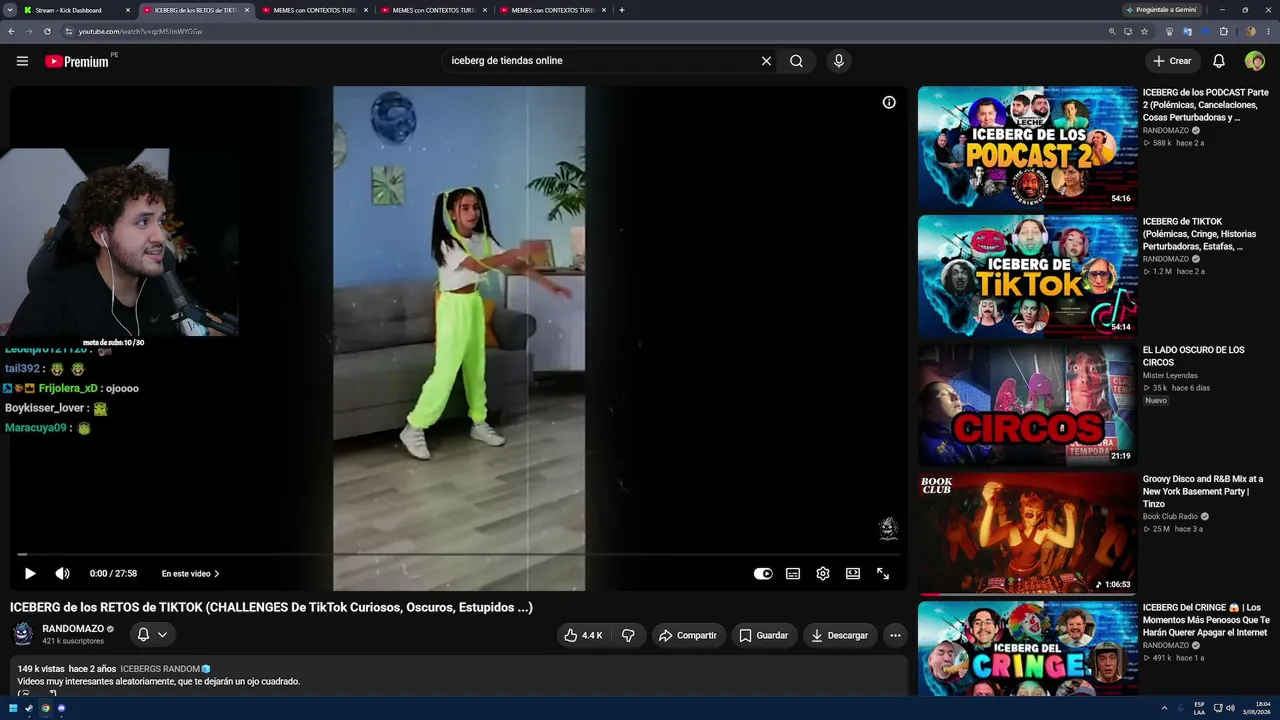Show video info card icon
Image resolution: width=1280 pixels, height=720 pixels.
pyautogui.click(x=889, y=102)
